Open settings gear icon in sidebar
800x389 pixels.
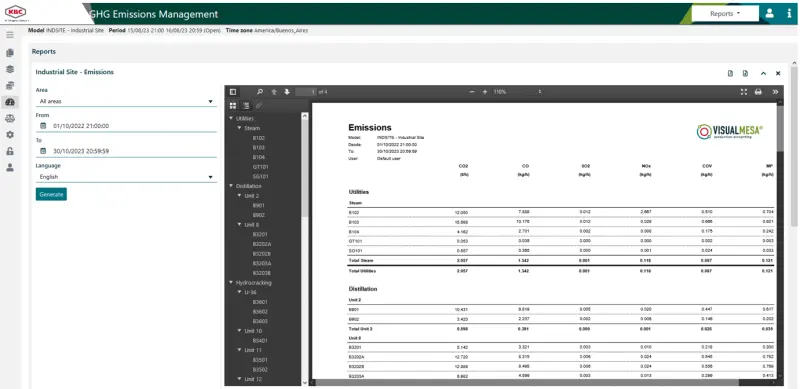[x=10, y=135]
